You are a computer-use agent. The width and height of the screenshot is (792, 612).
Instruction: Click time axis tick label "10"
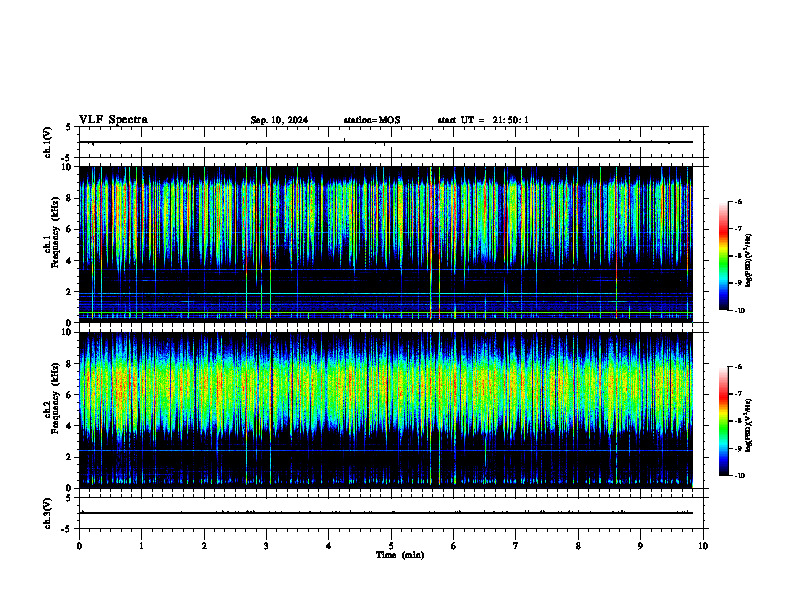click(703, 546)
